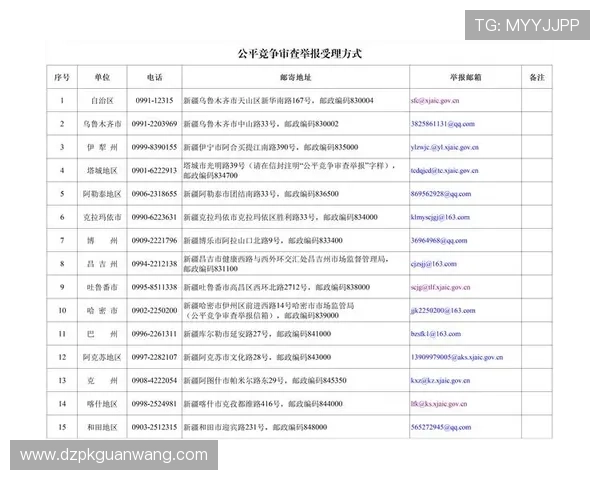Click the 阿勒泰地区 unit cell
Viewport: 600px width, 480px height.
(x=102, y=194)
